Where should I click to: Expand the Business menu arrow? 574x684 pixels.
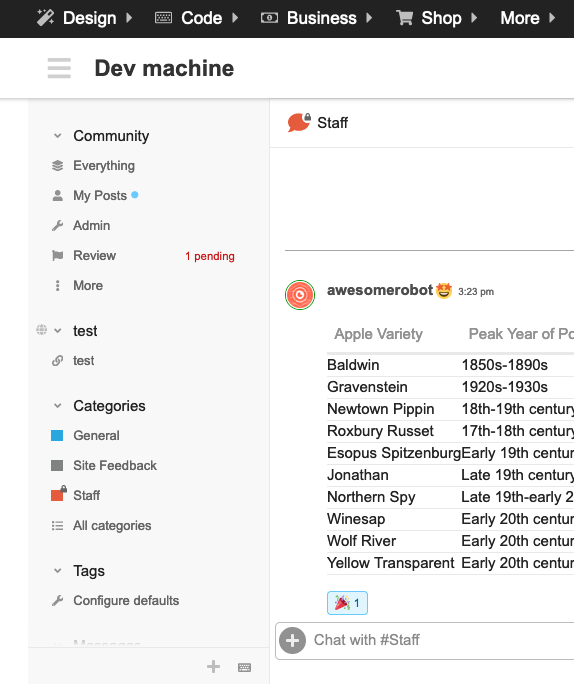pyautogui.click(x=369, y=18)
